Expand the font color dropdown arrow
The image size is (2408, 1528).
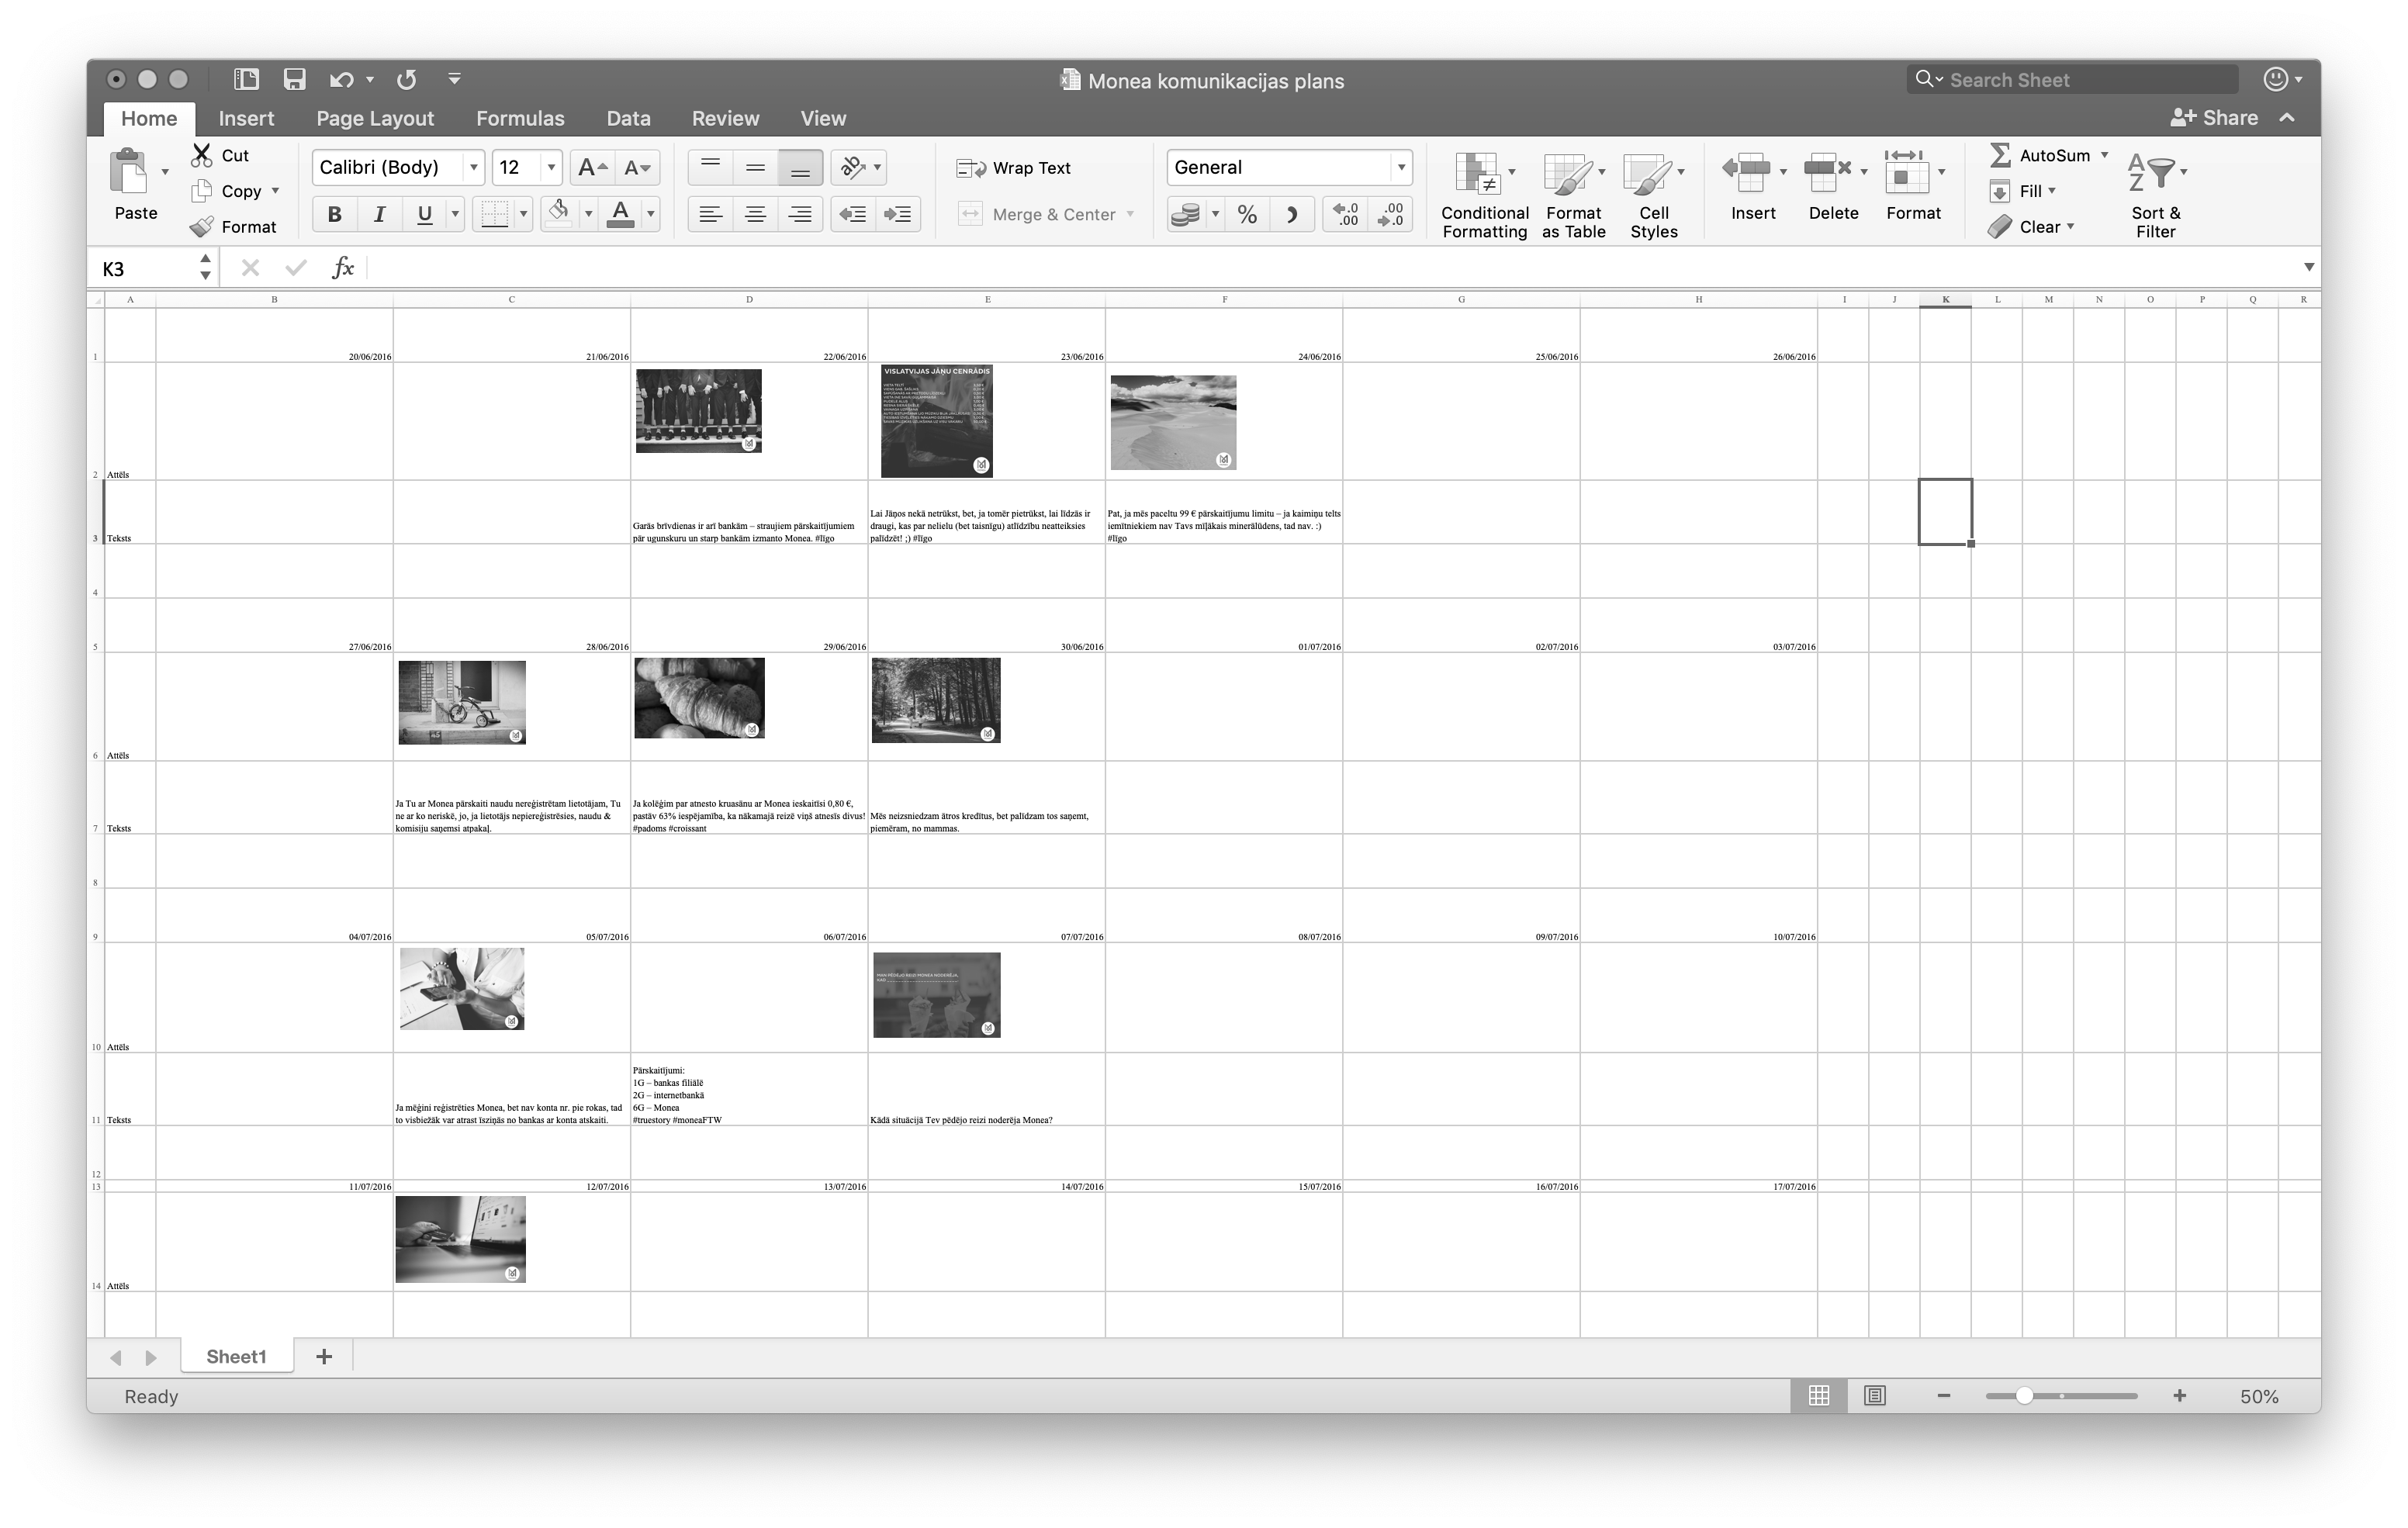click(651, 214)
